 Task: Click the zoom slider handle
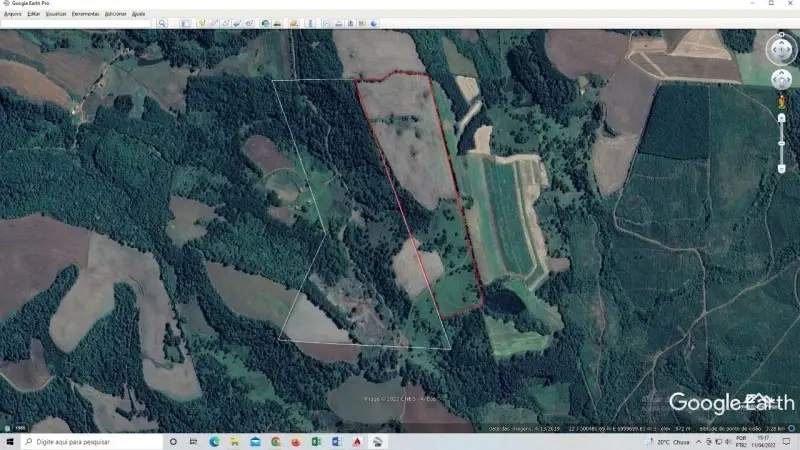tap(781, 143)
